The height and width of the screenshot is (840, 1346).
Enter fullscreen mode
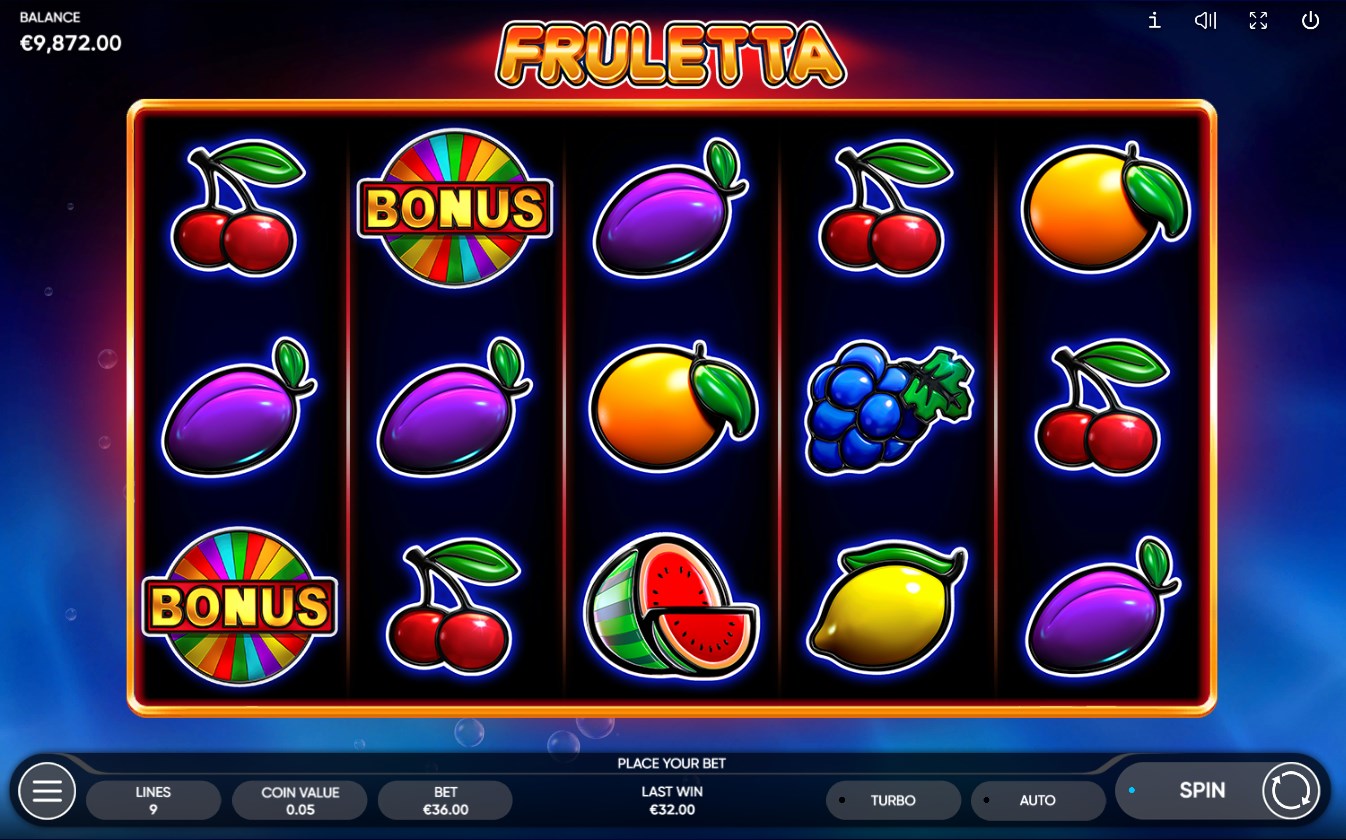1258,20
